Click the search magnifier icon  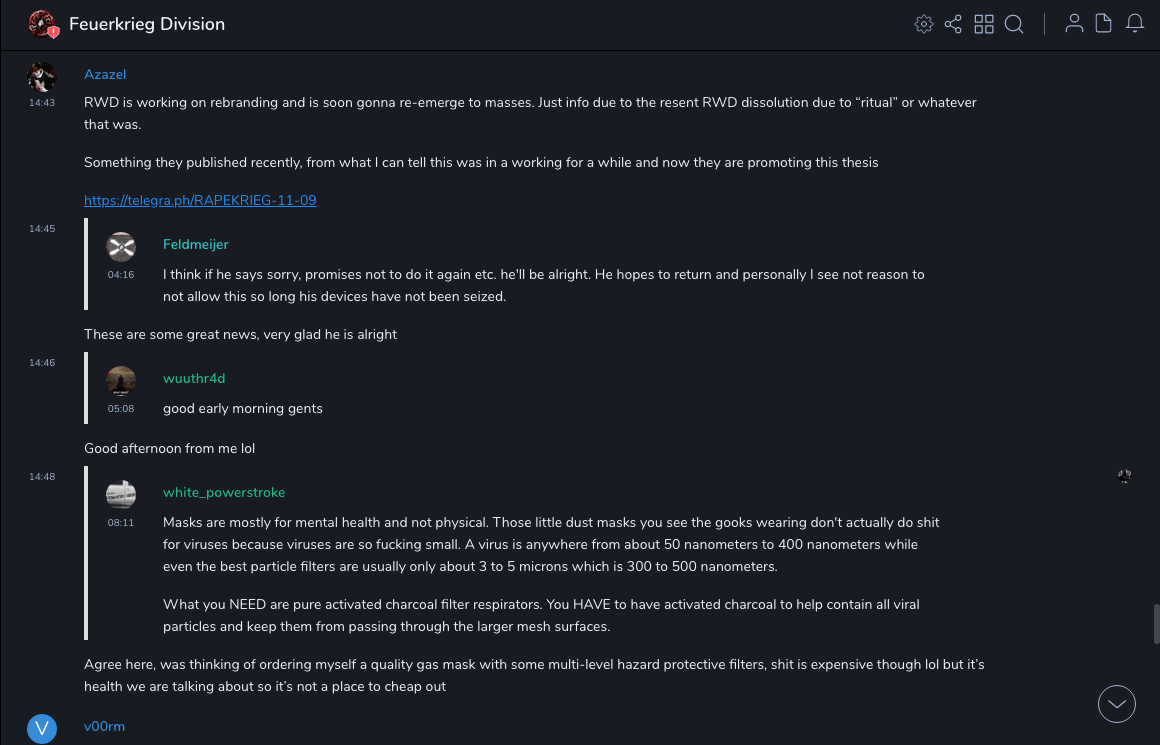(x=1014, y=24)
